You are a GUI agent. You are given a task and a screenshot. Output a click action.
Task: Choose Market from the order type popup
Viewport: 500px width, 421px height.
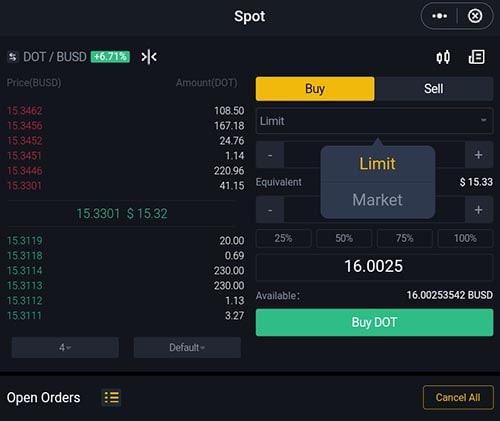pyautogui.click(x=378, y=200)
